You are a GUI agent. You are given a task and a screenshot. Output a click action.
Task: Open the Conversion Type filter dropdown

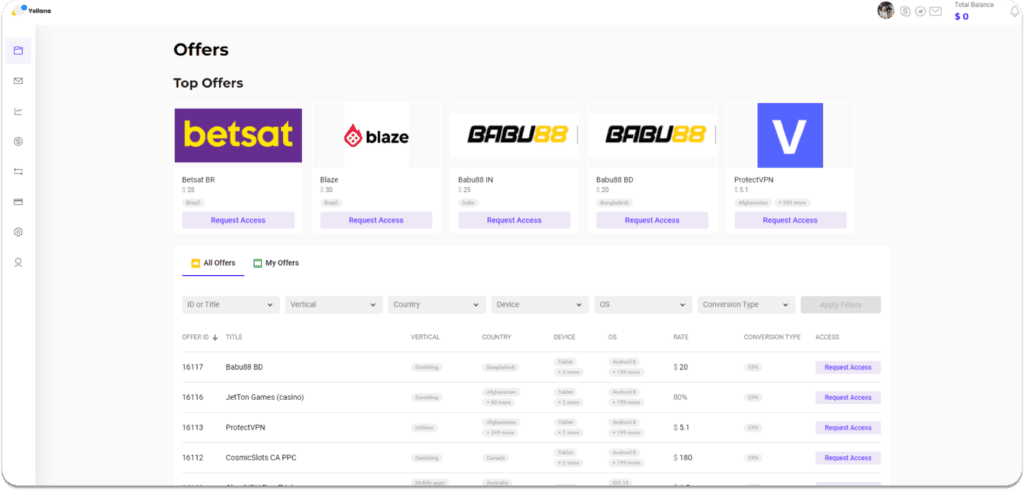746,304
